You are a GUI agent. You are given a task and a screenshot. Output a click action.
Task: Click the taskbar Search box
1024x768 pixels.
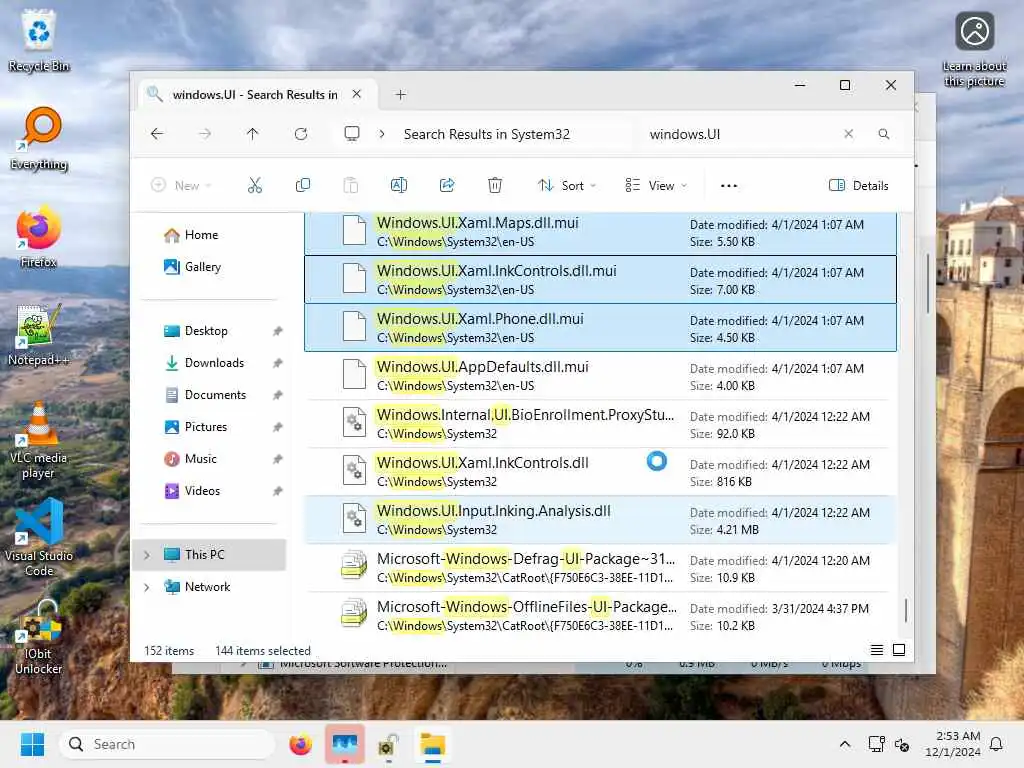[x=167, y=744]
